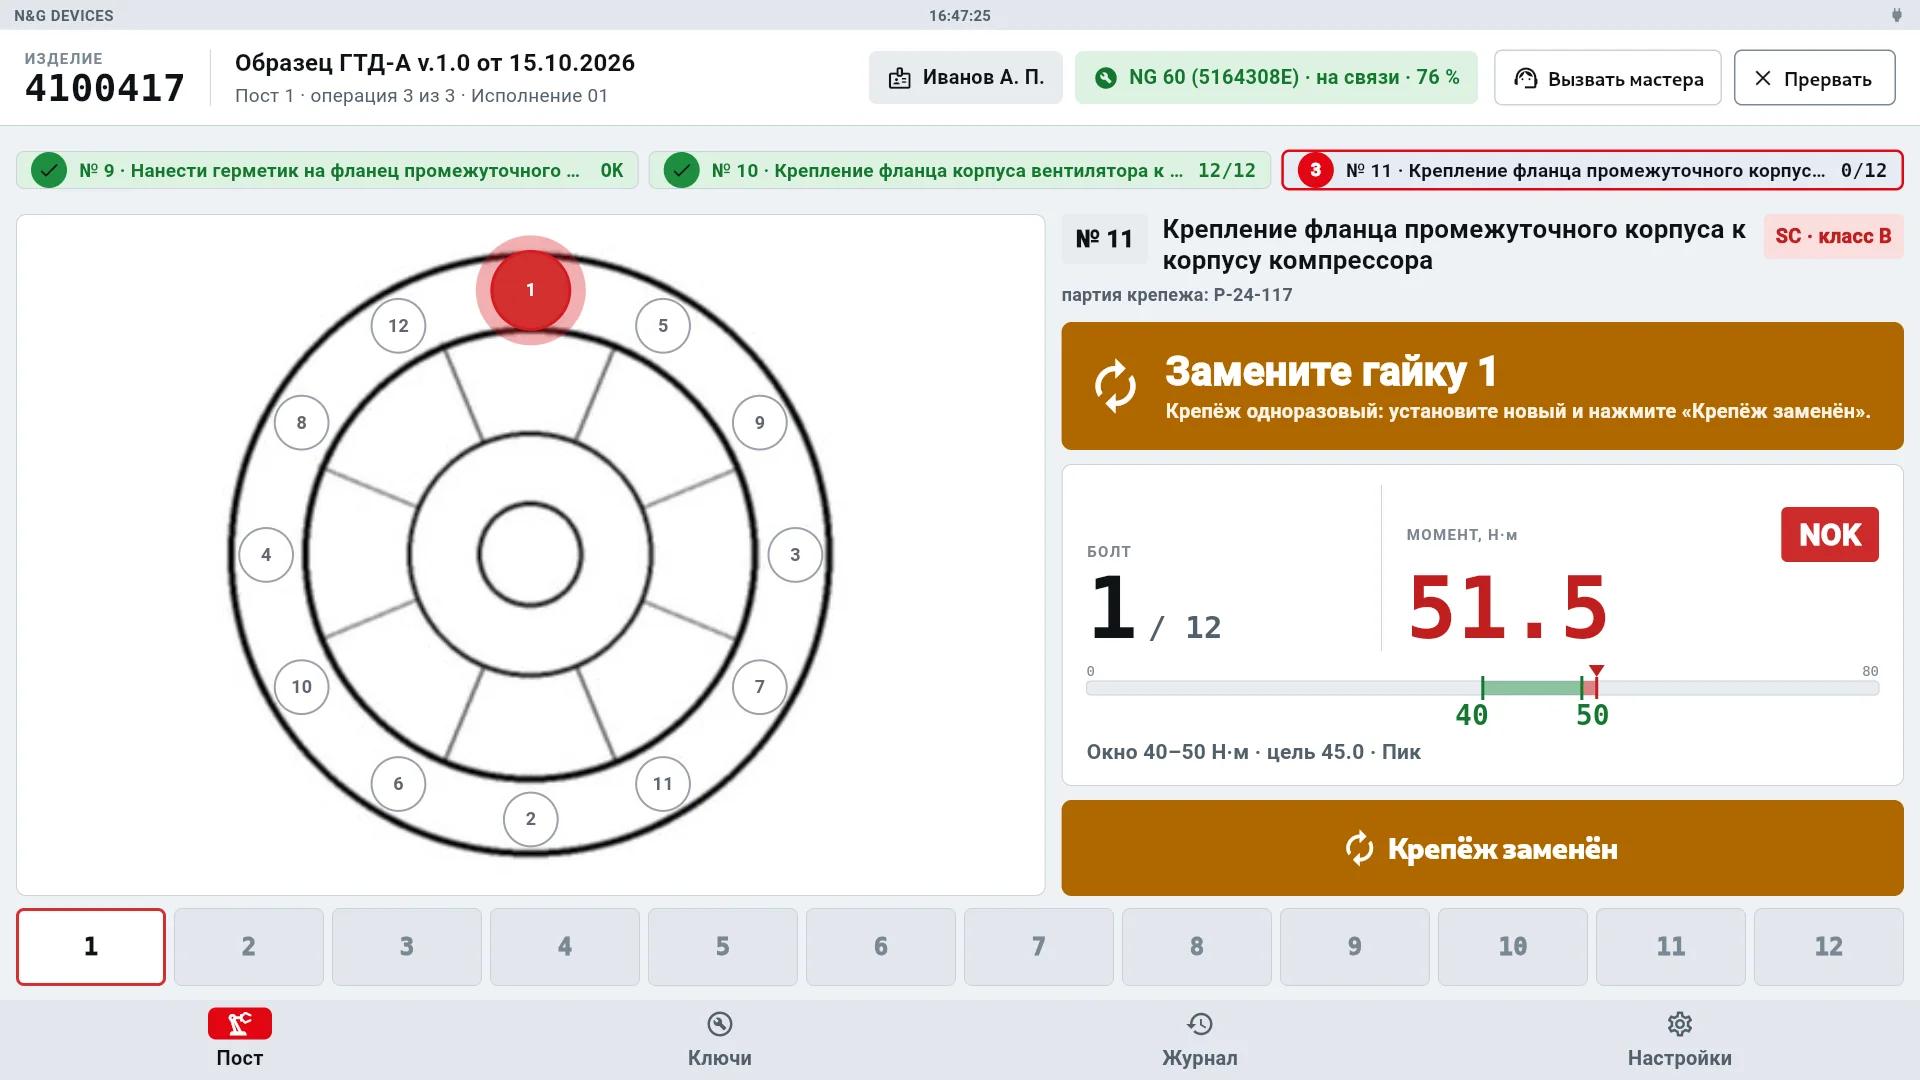Screen dimensions: 1920x1080
Task: Open step № 10 Крепление фланца корпуса вентилятора tab
Action: (x=960, y=170)
